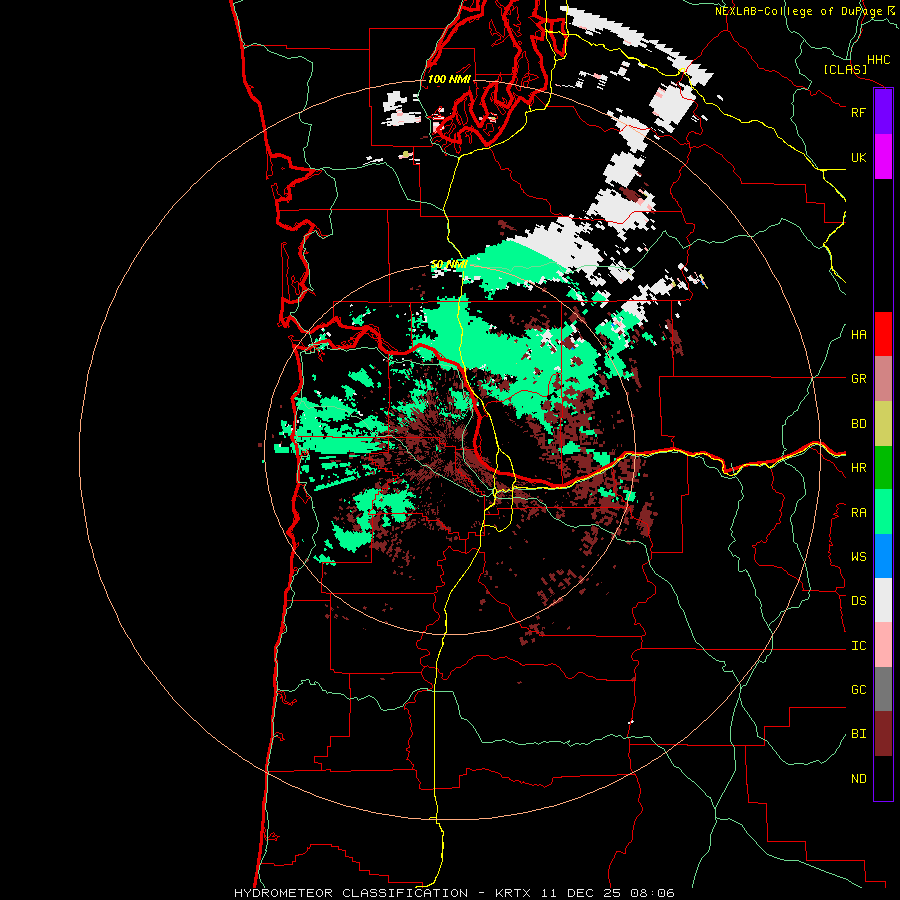
Task: Click the dusty pink GR legend swatch
Action: coord(883,379)
